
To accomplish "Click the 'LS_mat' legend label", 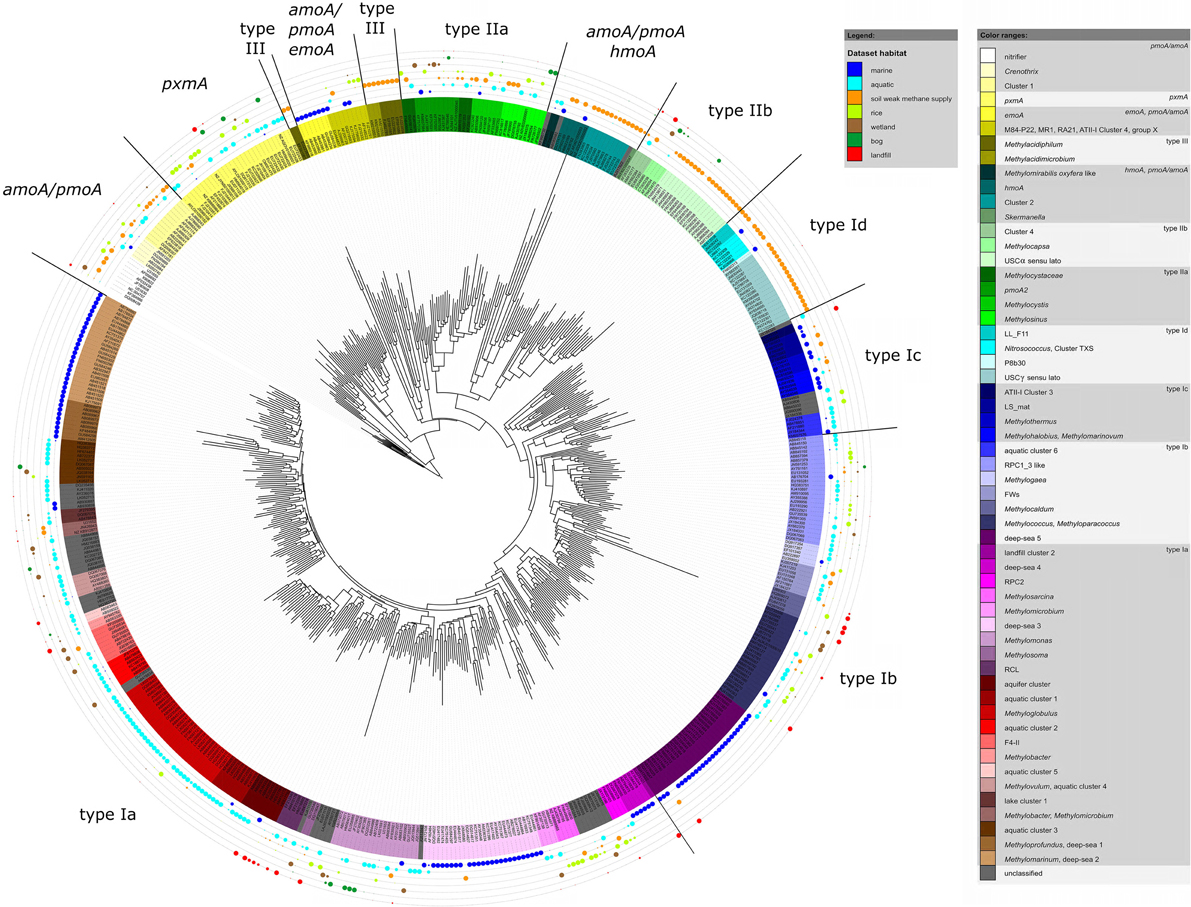I will 1017,407.
